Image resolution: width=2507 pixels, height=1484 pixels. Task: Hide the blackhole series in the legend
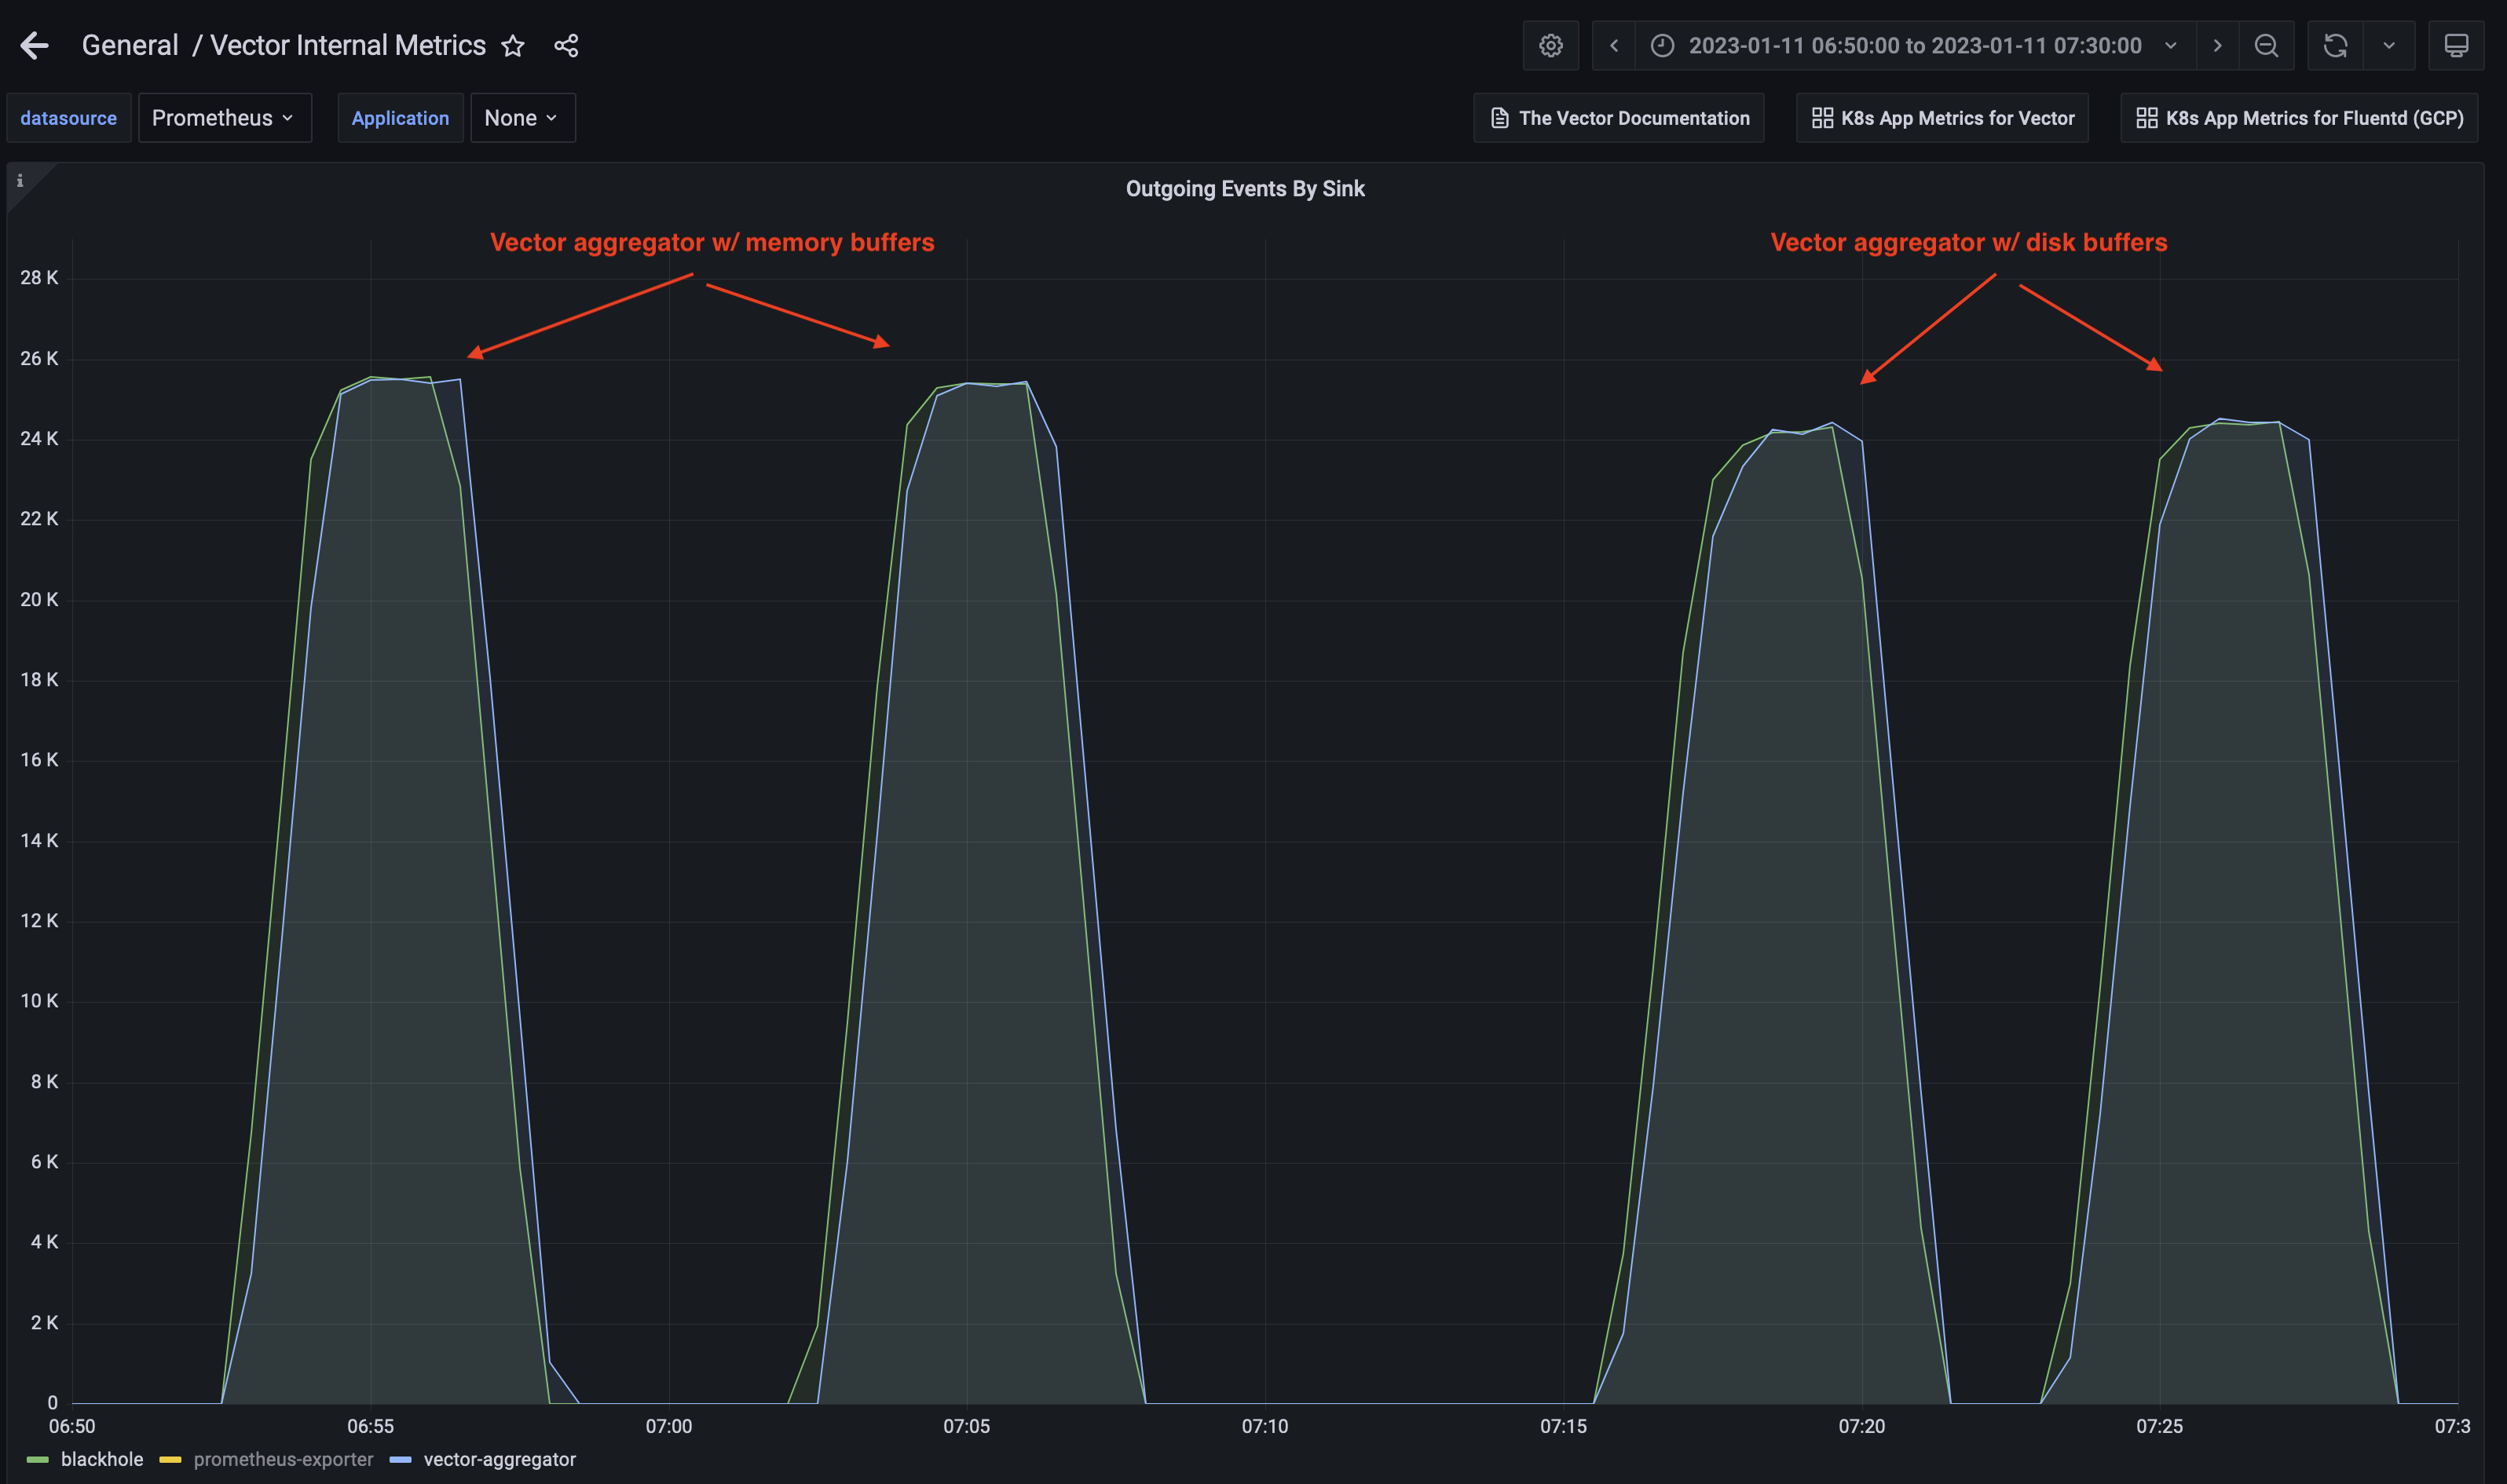[101, 1459]
